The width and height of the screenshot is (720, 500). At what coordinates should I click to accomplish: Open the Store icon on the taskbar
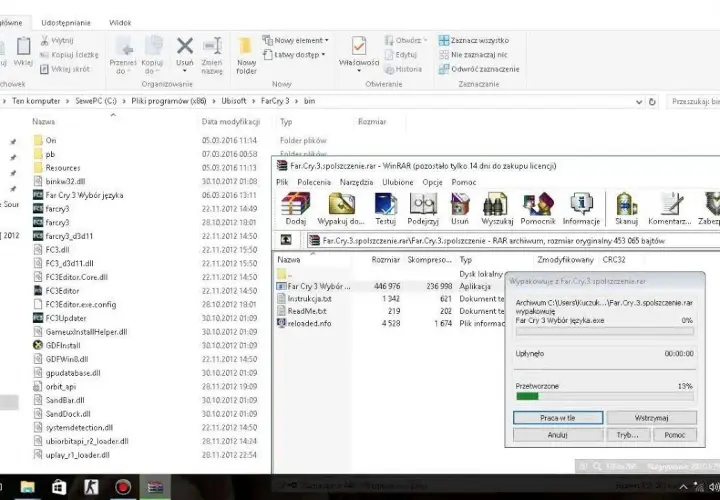click(x=59, y=487)
